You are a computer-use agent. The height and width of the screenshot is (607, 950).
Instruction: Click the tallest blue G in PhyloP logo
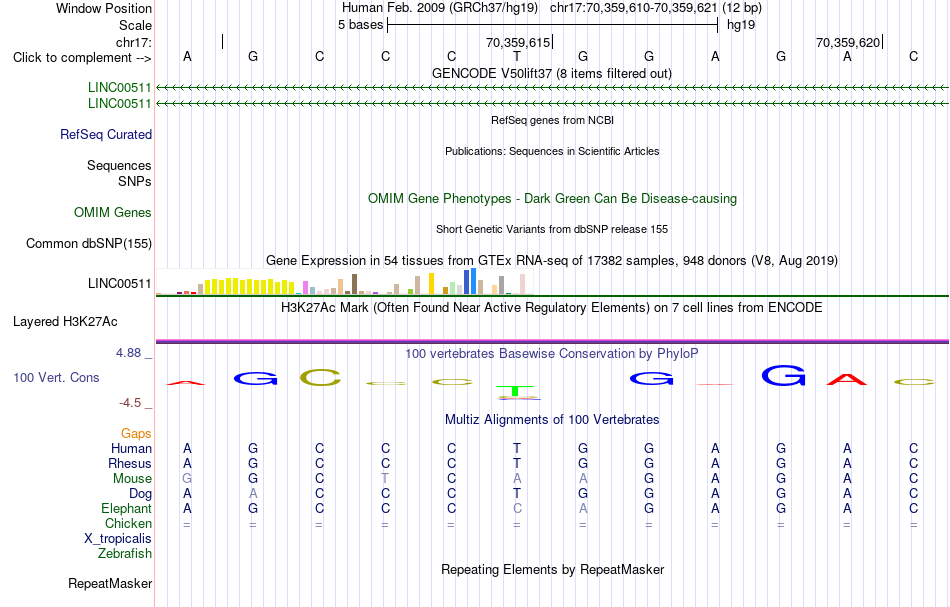pyautogui.click(x=783, y=376)
